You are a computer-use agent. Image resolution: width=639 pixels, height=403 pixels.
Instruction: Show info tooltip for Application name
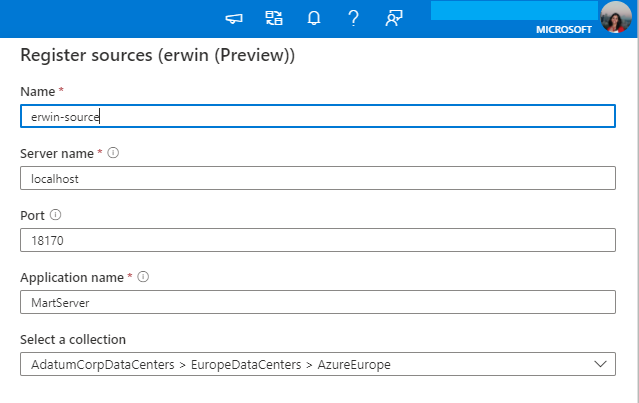143,277
